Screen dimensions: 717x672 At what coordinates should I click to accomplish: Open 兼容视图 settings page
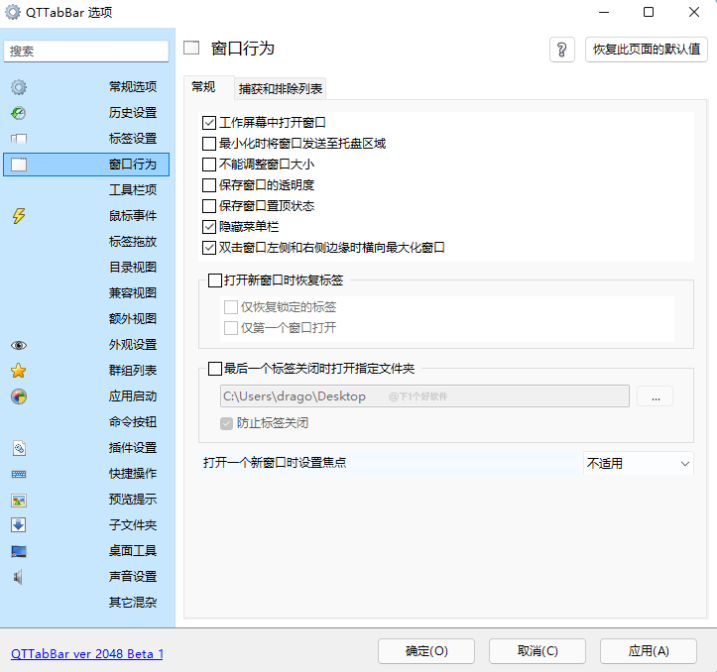pos(133,293)
